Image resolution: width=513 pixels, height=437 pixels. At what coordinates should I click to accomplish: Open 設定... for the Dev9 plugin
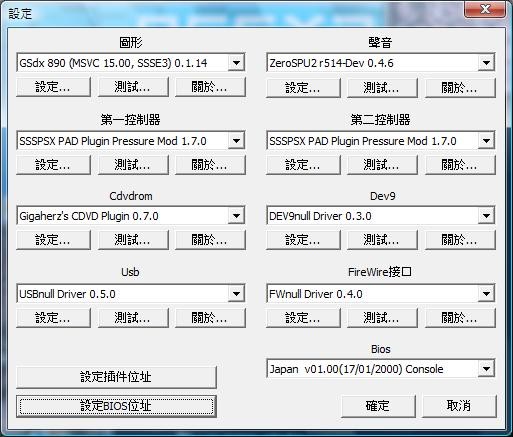click(x=303, y=240)
